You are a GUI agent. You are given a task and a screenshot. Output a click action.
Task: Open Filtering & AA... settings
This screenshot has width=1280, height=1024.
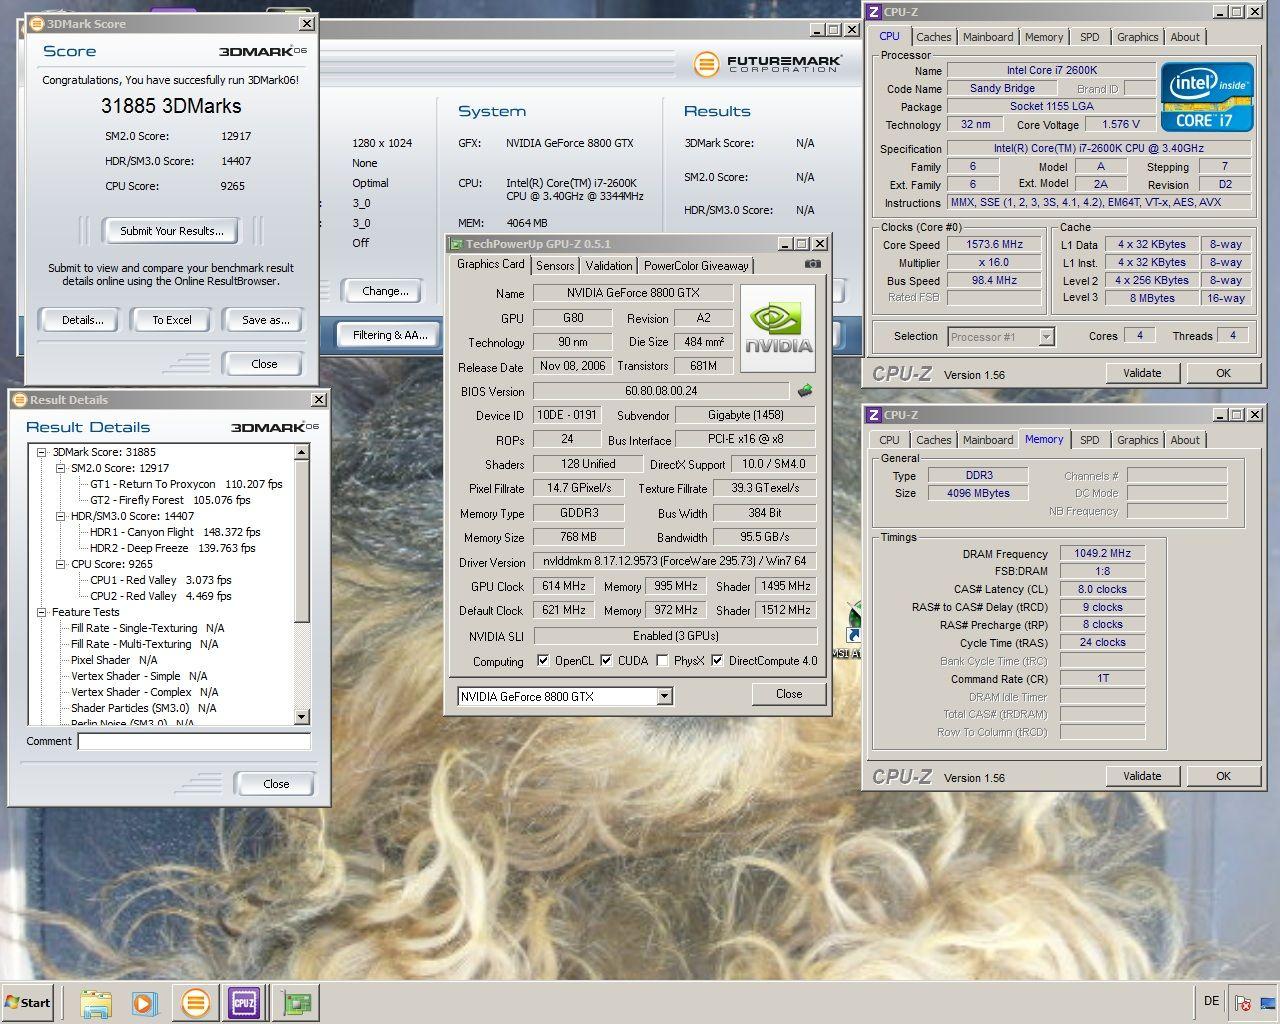point(390,335)
